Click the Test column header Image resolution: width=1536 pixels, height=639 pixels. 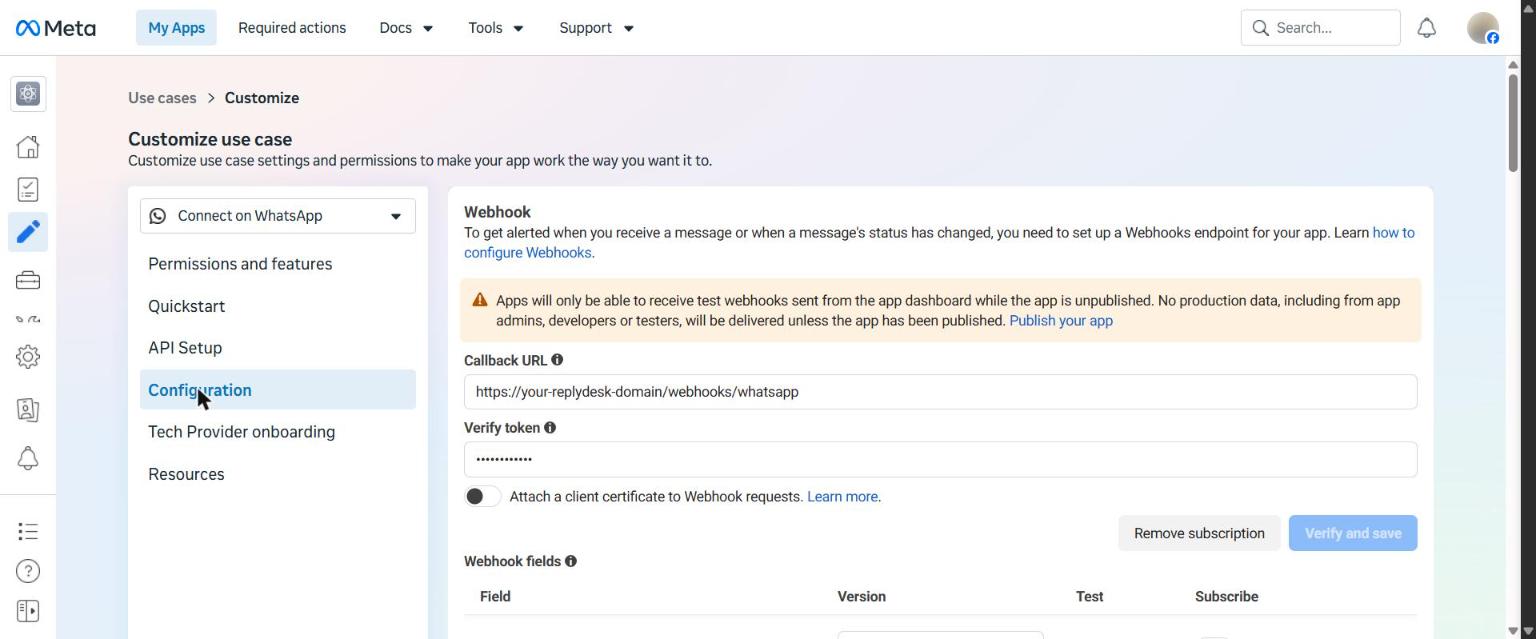1089,597
